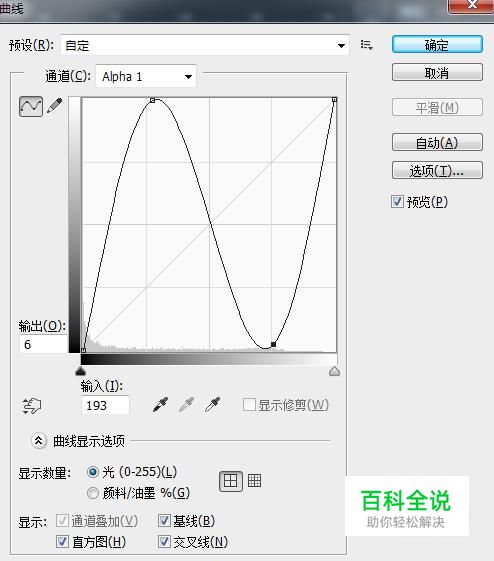The height and width of the screenshot is (561, 494).
Task: Open the 通道(C) Alpha 1 channel dropdown
Action: 146,76
